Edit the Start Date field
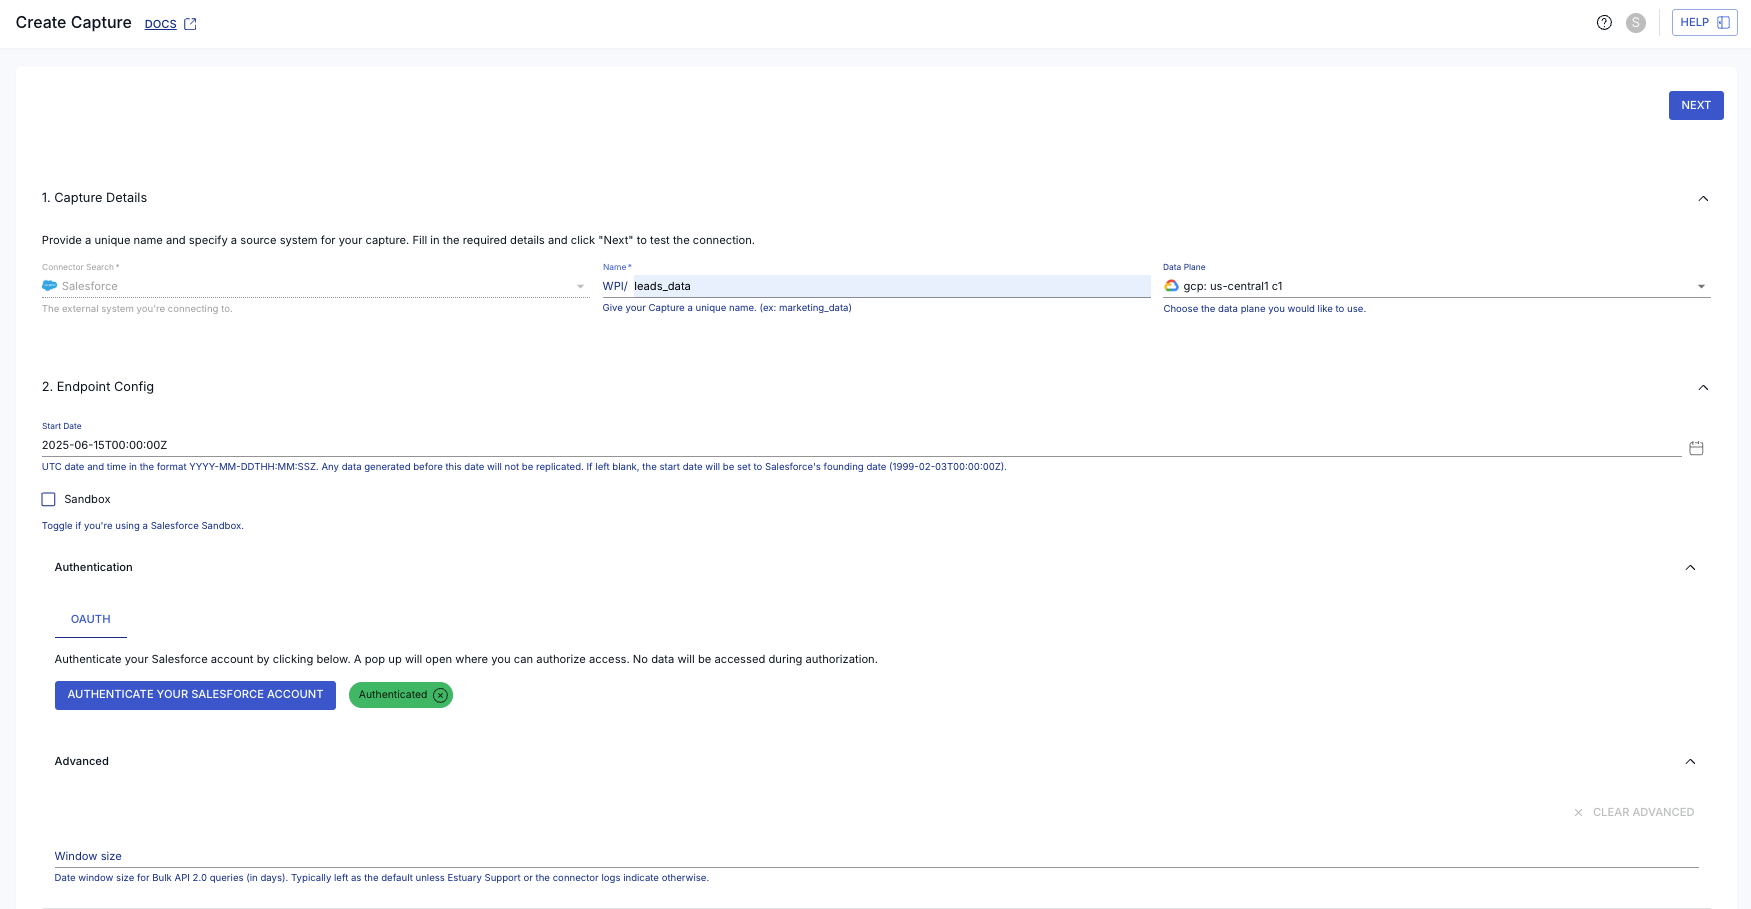This screenshot has width=1751, height=909. 861,445
